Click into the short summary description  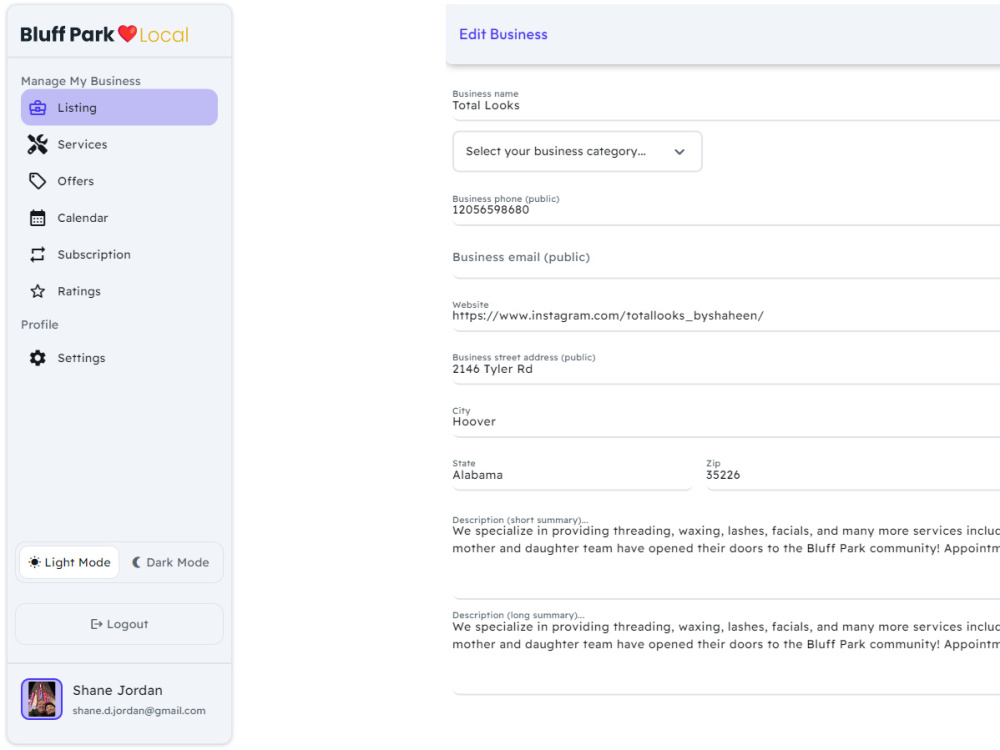tap(726, 557)
